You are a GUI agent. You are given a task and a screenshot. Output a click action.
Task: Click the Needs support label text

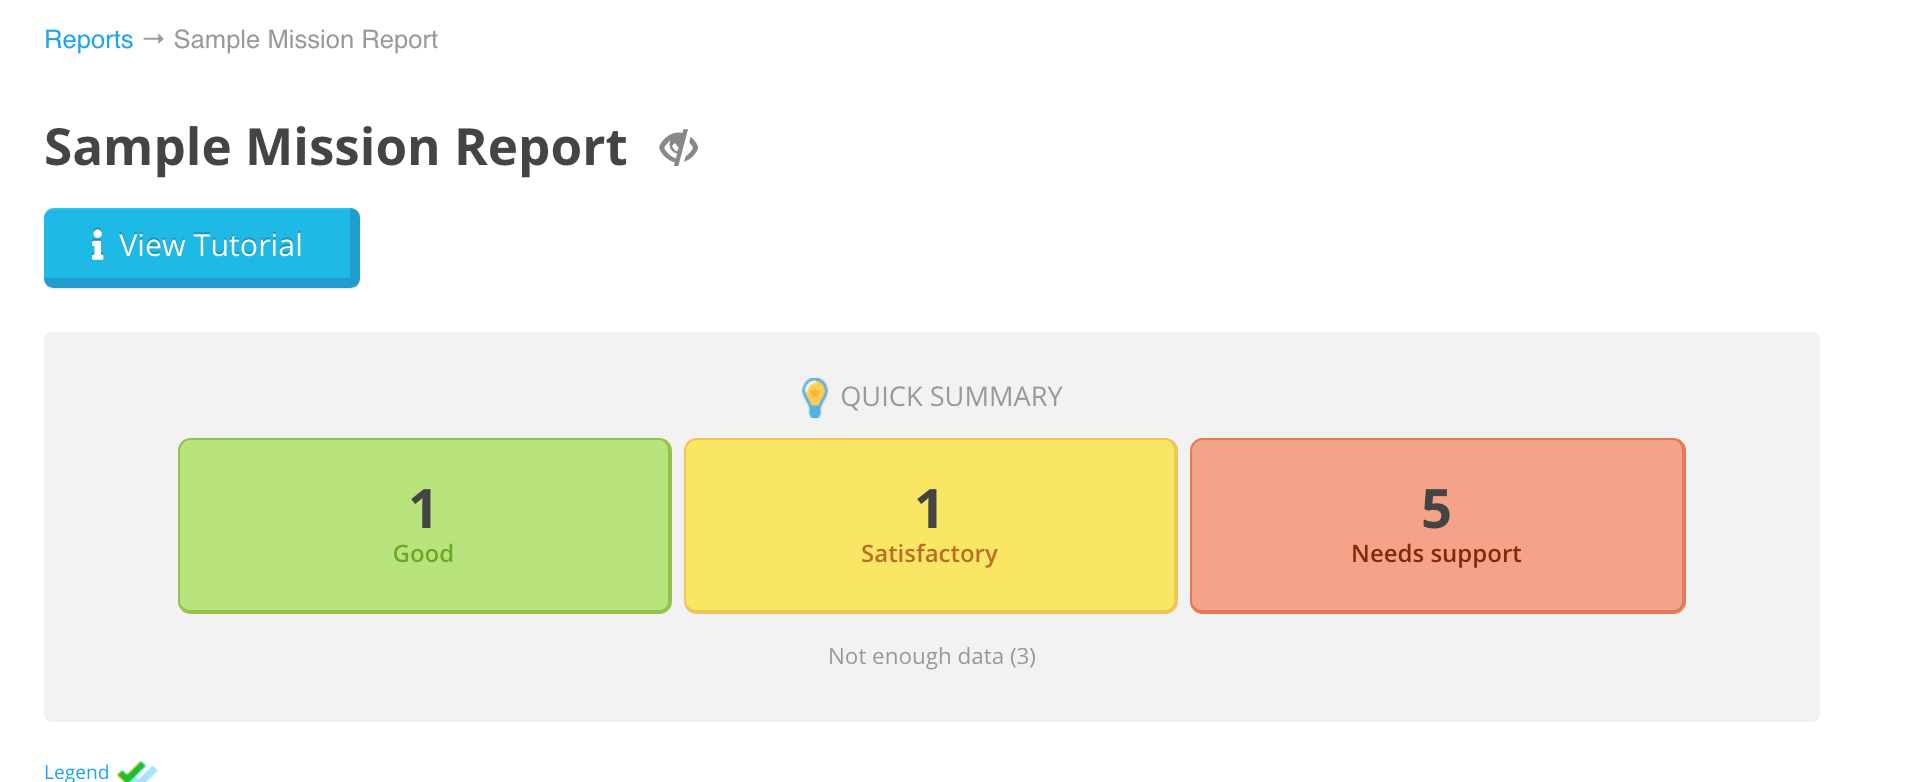click(x=1436, y=554)
